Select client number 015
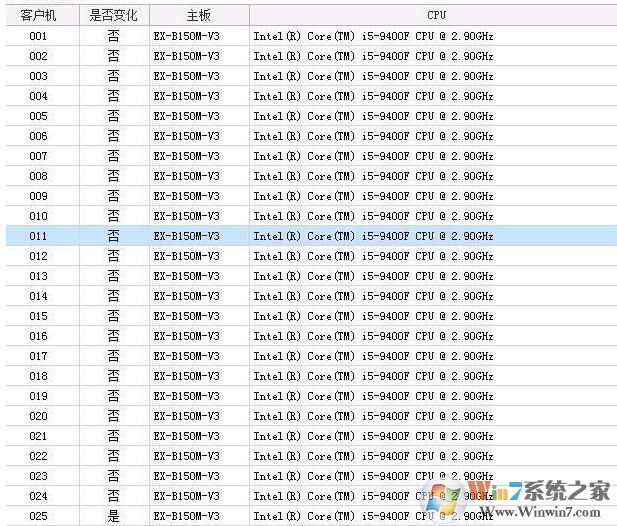This screenshot has width=617, height=526. 38,316
